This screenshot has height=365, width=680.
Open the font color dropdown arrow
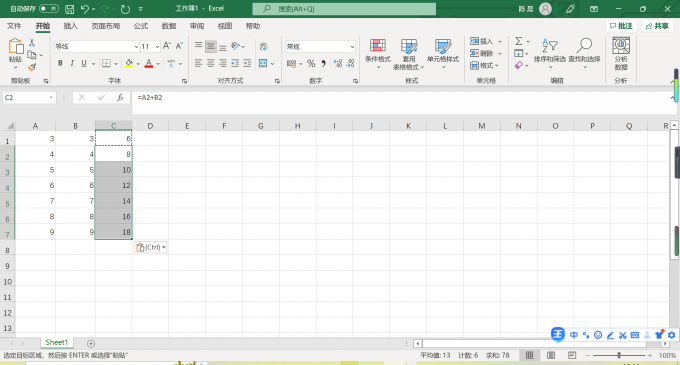[x=158, y=64]
